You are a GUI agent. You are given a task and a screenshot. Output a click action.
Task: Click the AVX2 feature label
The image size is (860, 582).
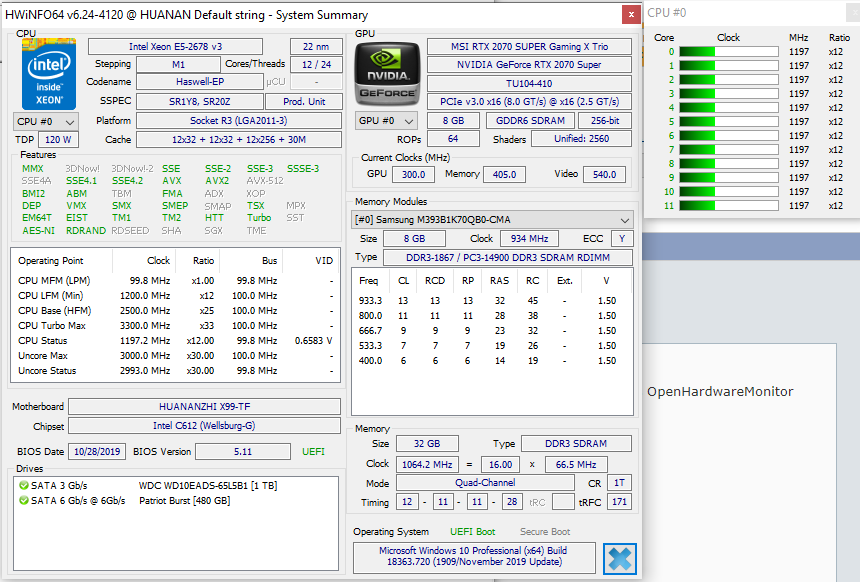point(217,180)
